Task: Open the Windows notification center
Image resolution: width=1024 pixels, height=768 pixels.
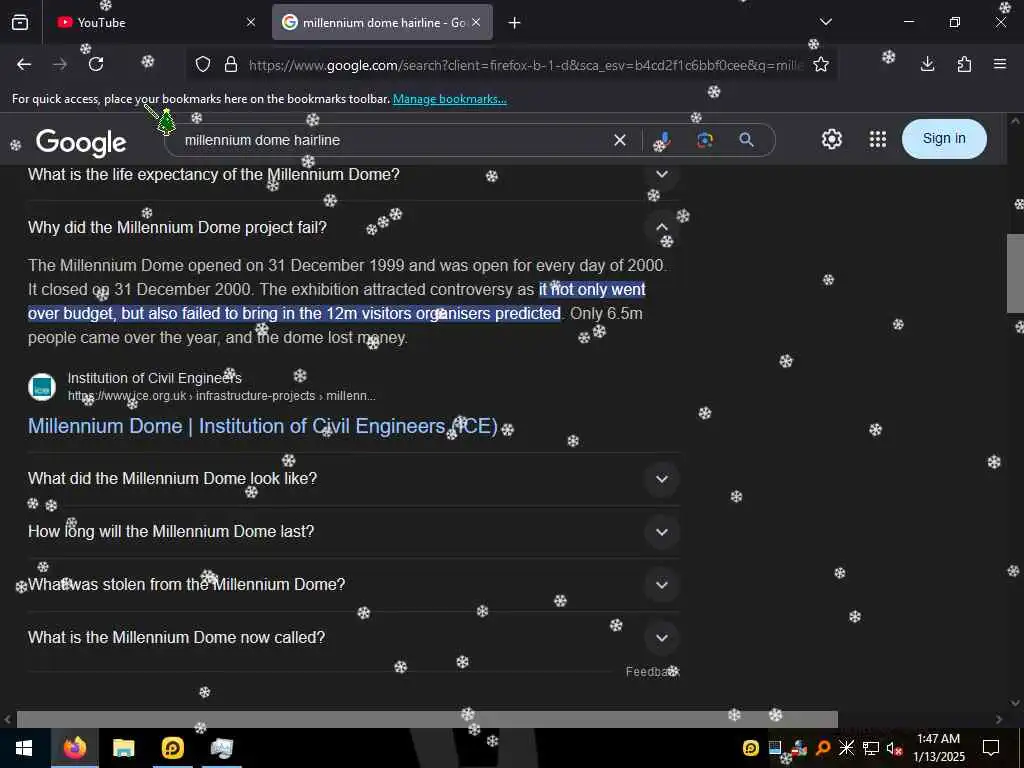Action: tap(991, 748)
